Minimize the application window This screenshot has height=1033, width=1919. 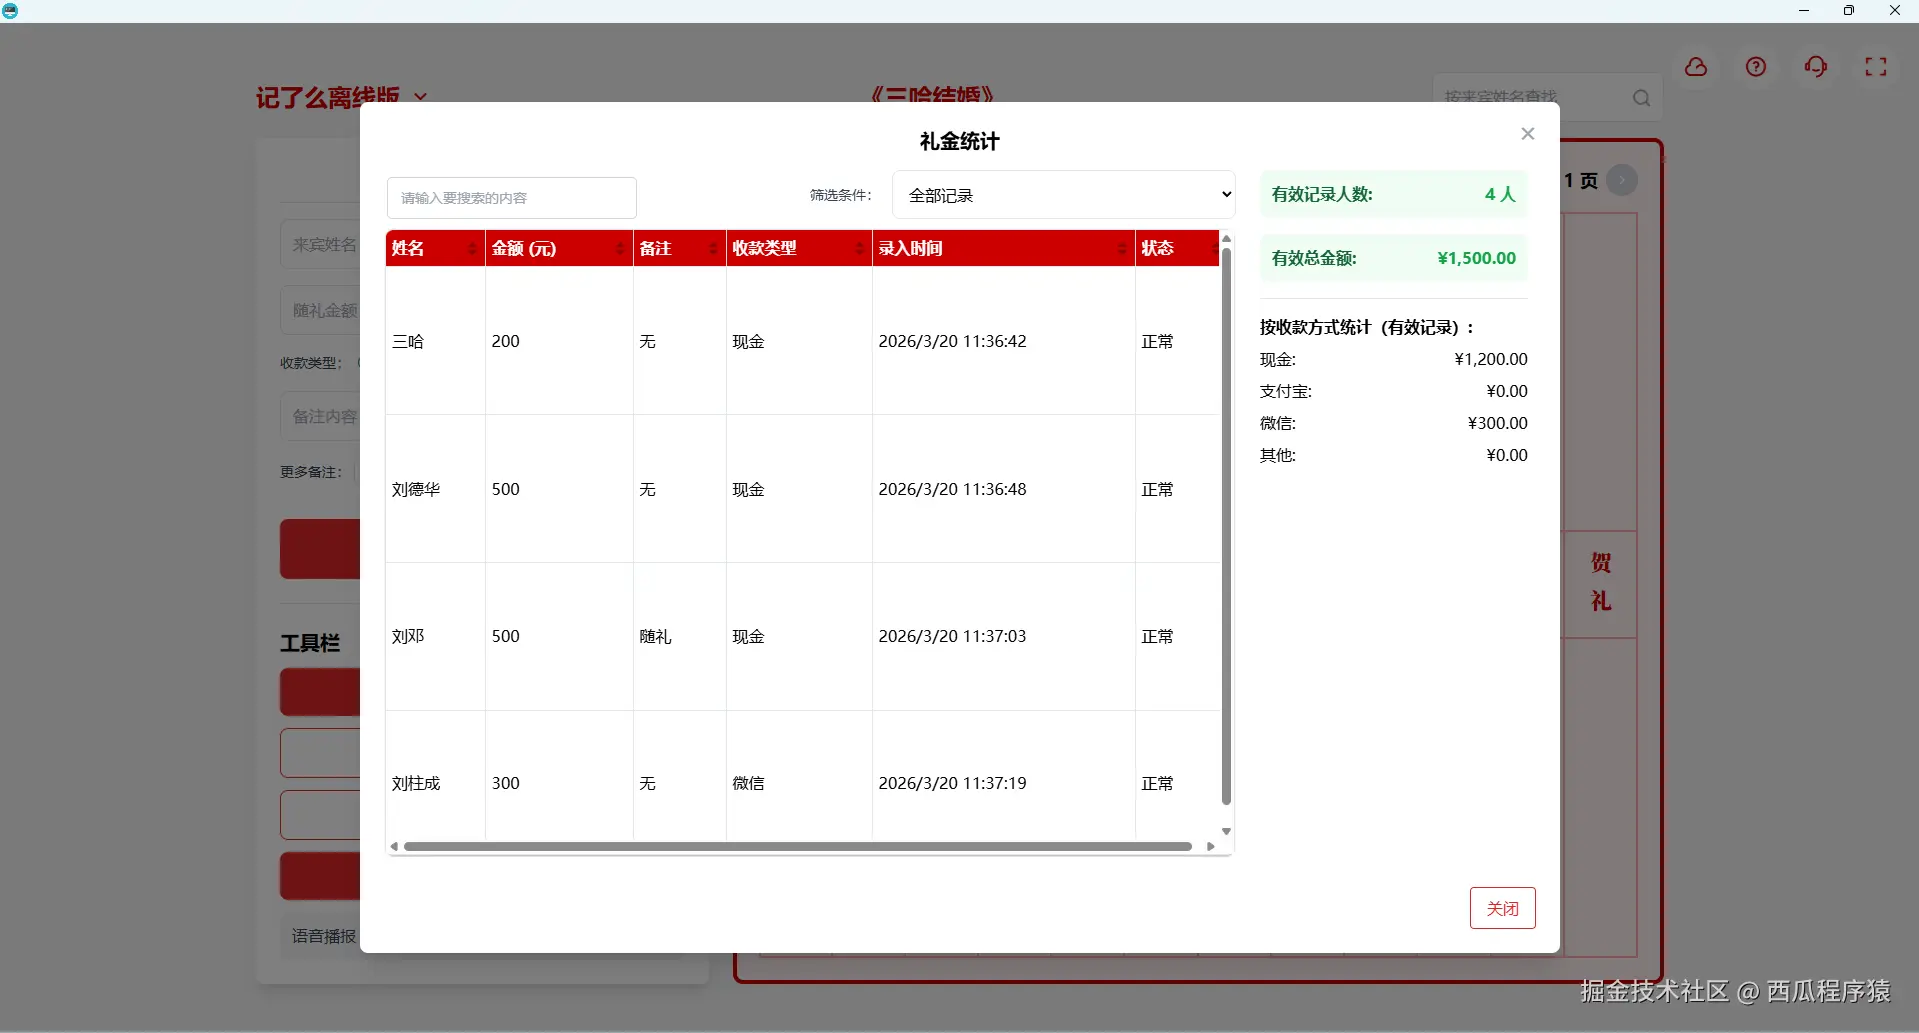(1804, 11)
